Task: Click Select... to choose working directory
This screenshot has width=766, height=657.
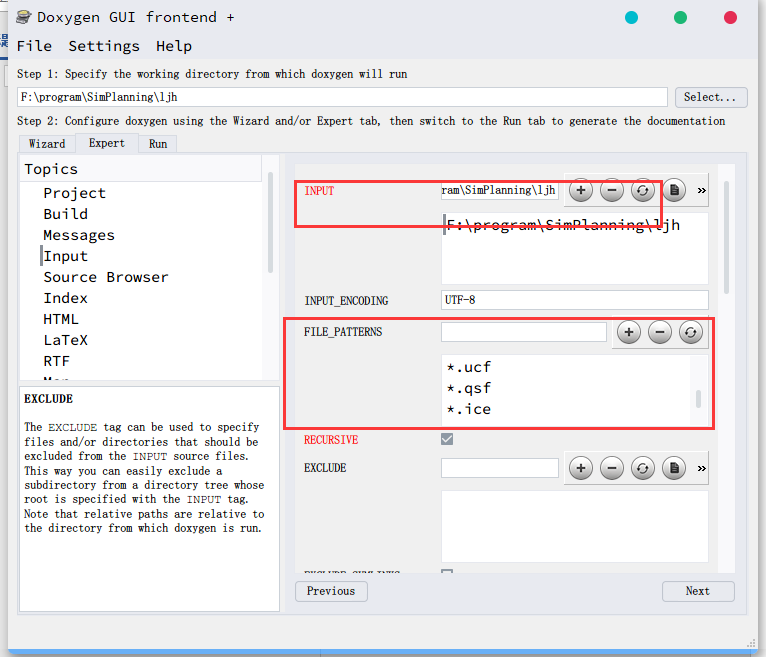Action: [711, 97]
